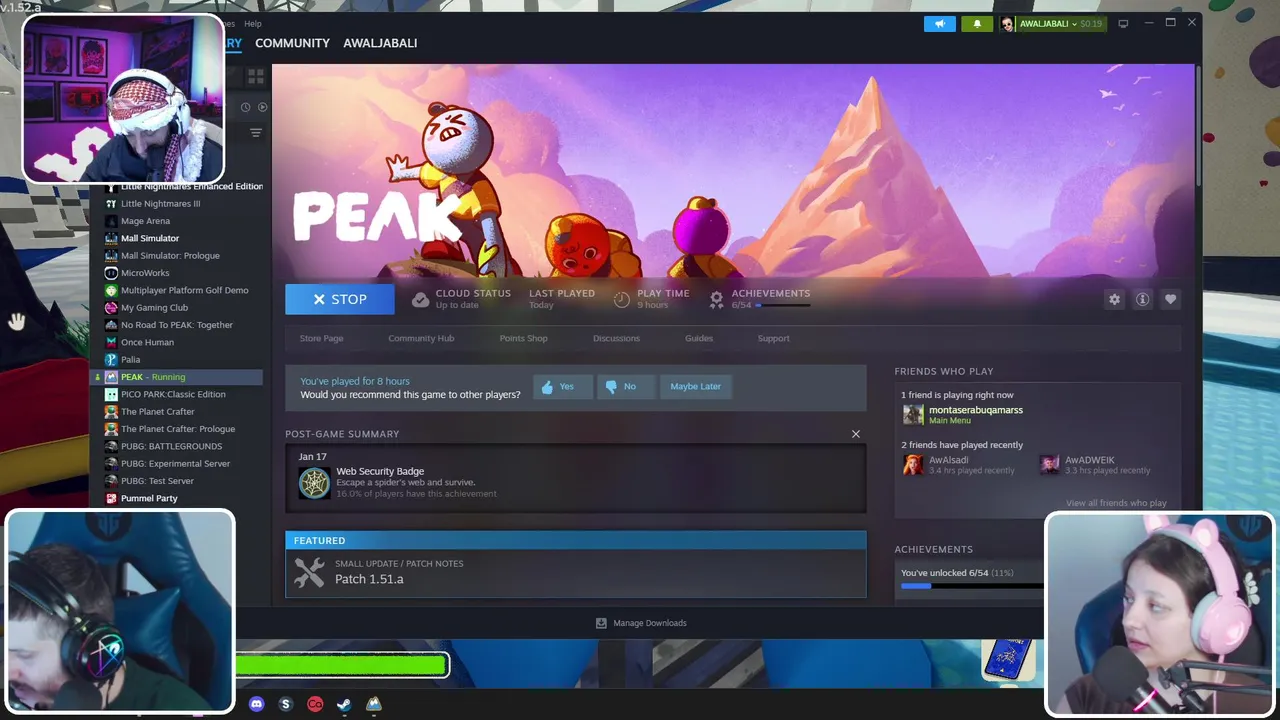Open Patch 1.51.a featured news
The width and height of the screenshot is (1280, 720).
coord(576,572)
